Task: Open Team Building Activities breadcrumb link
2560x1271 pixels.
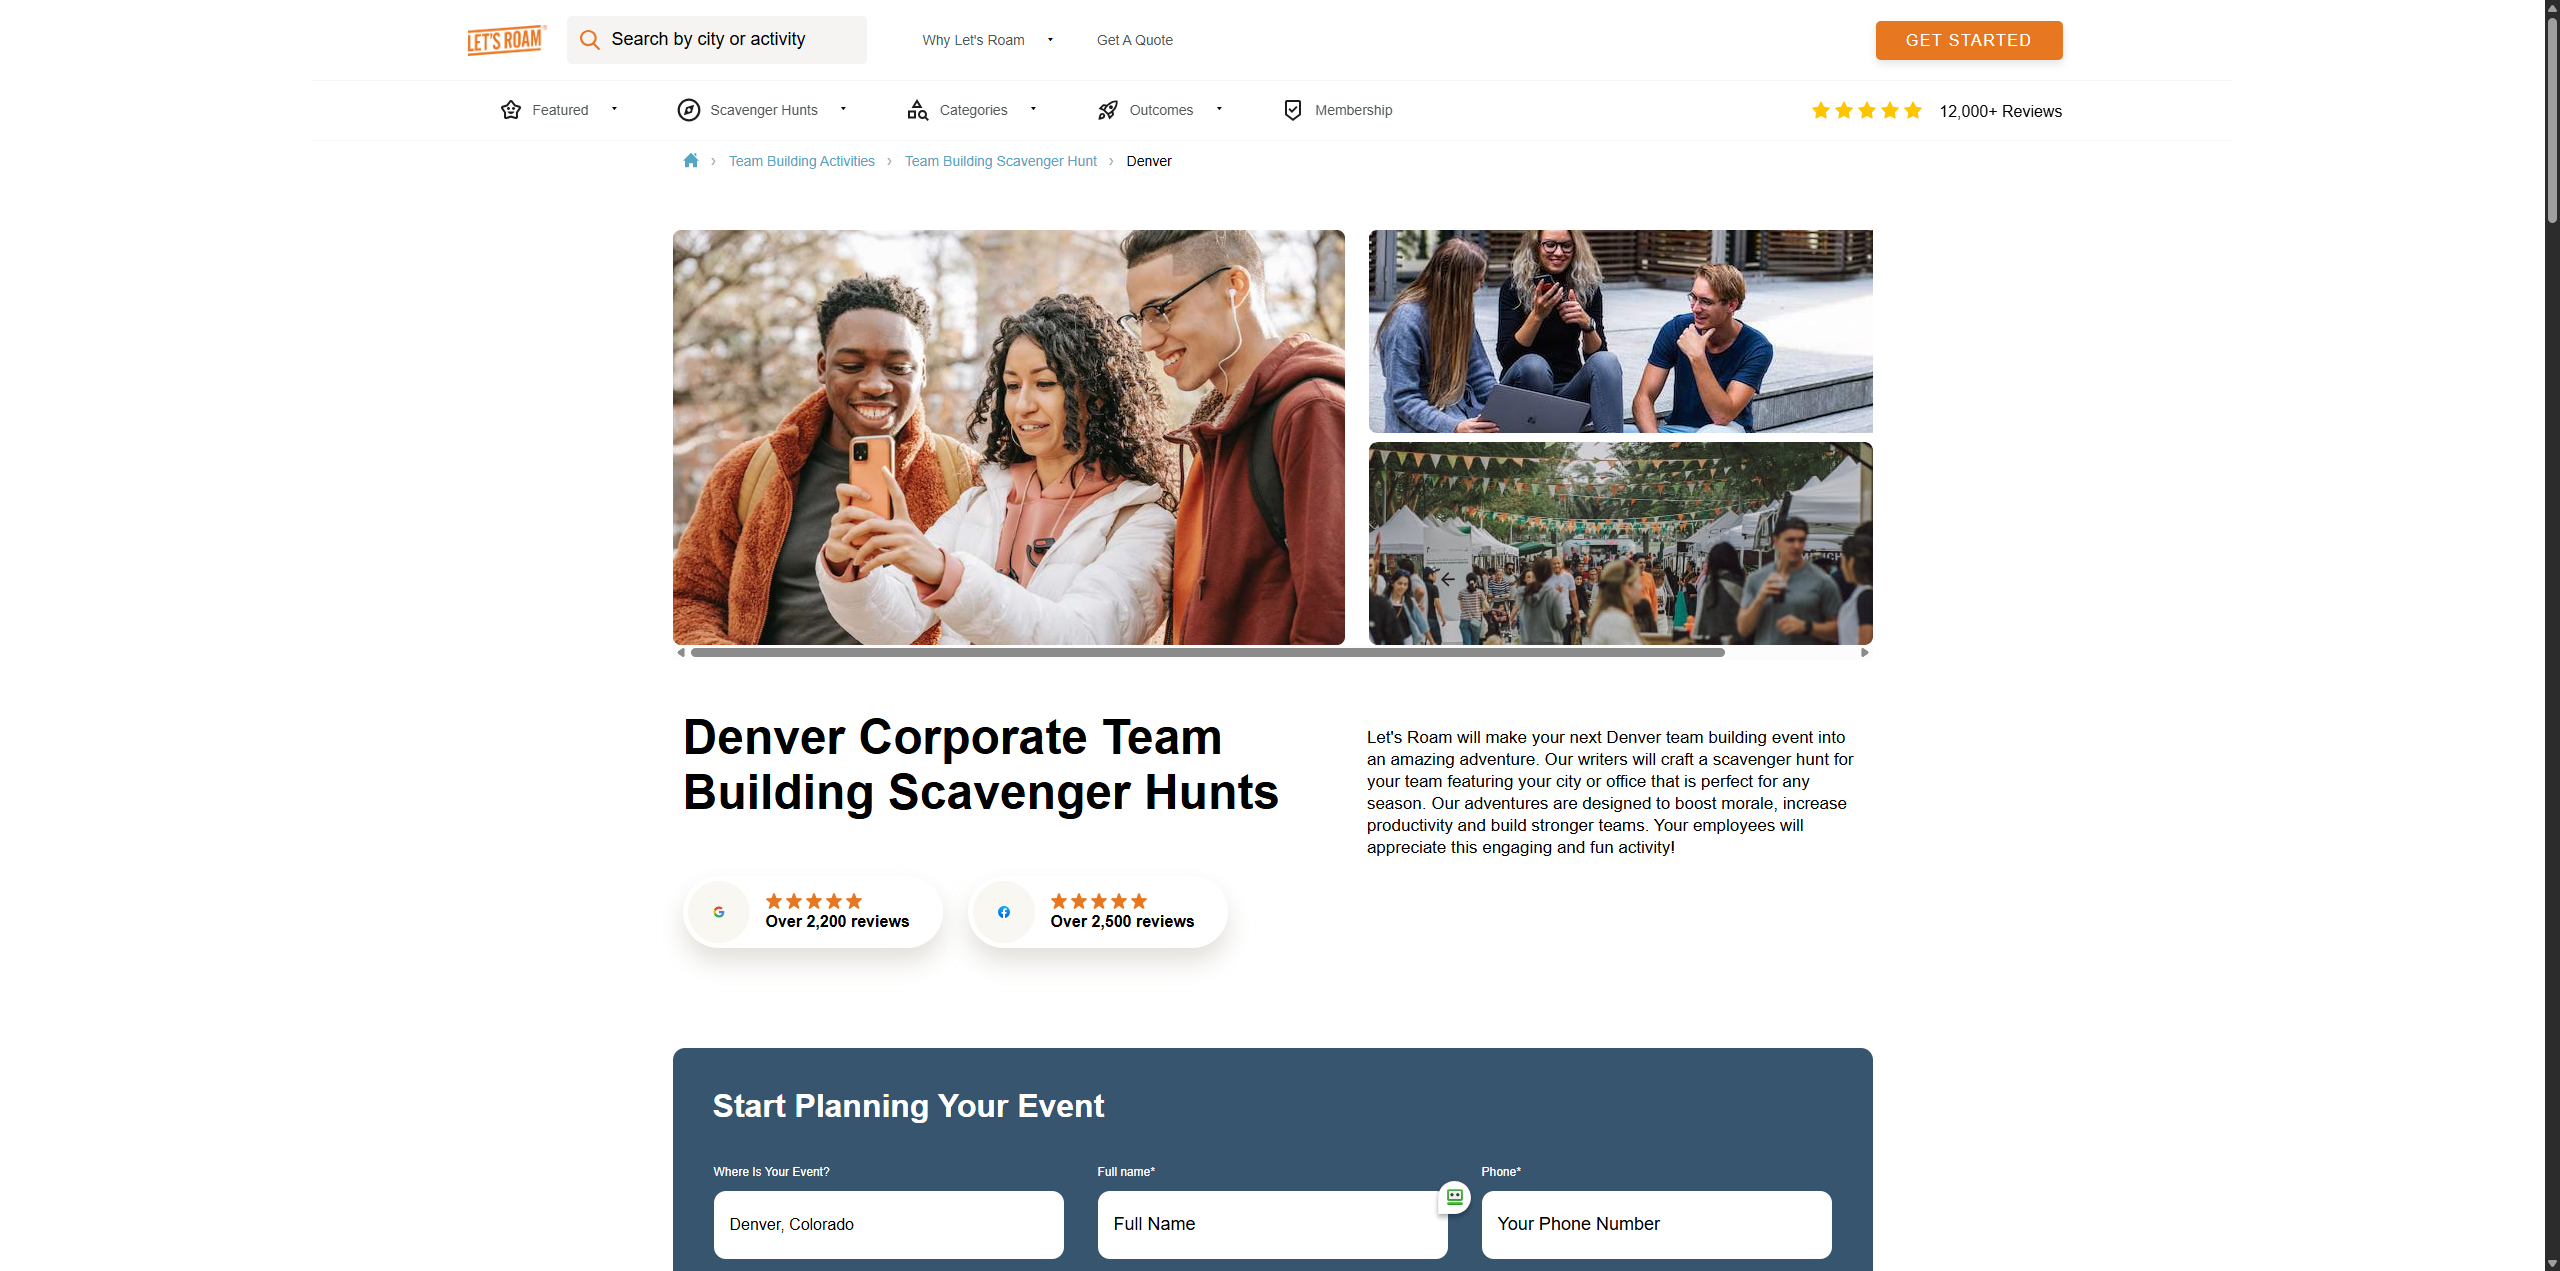Action: pyautogui.click(x=802, y=161)
